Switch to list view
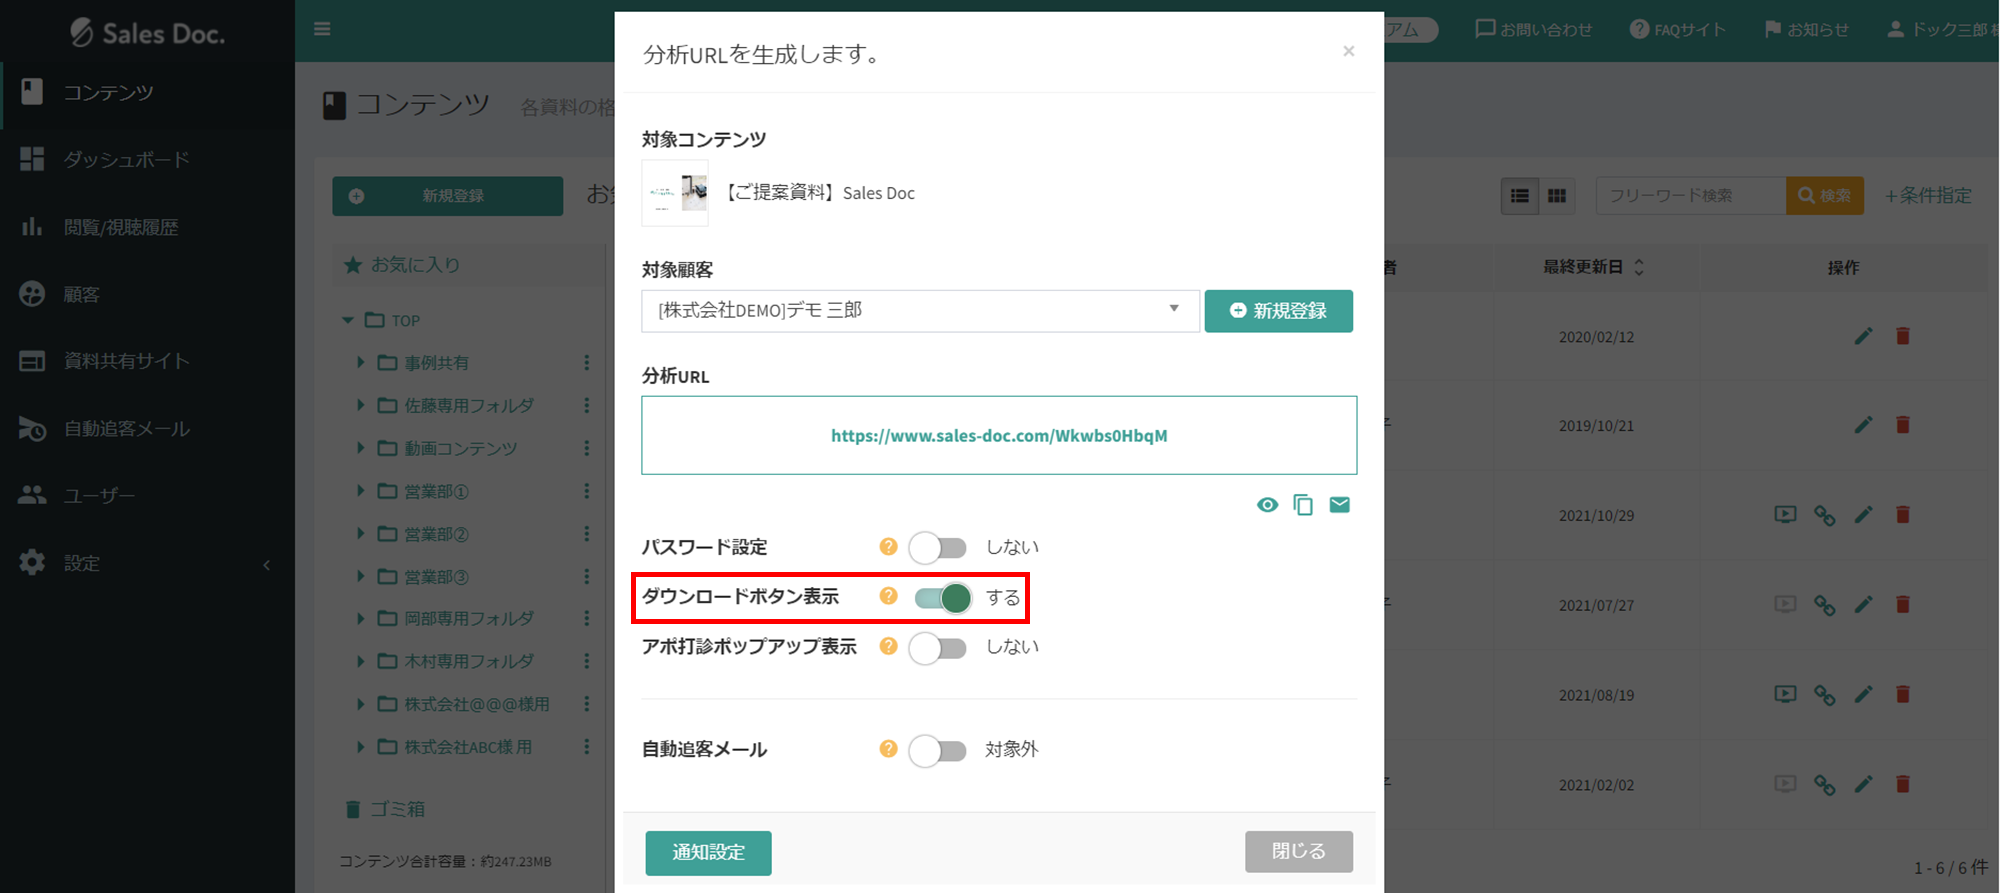The width and height of the screenshot is (2000, 893). point(1520,196)
